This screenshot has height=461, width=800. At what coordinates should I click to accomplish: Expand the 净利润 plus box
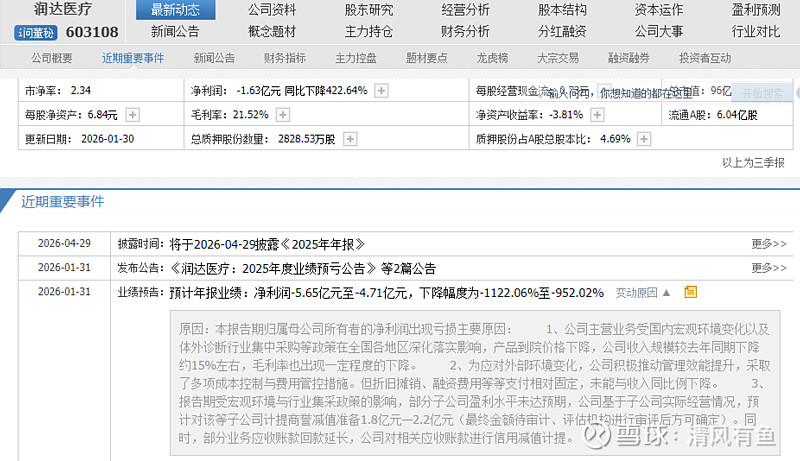[381, 91]
